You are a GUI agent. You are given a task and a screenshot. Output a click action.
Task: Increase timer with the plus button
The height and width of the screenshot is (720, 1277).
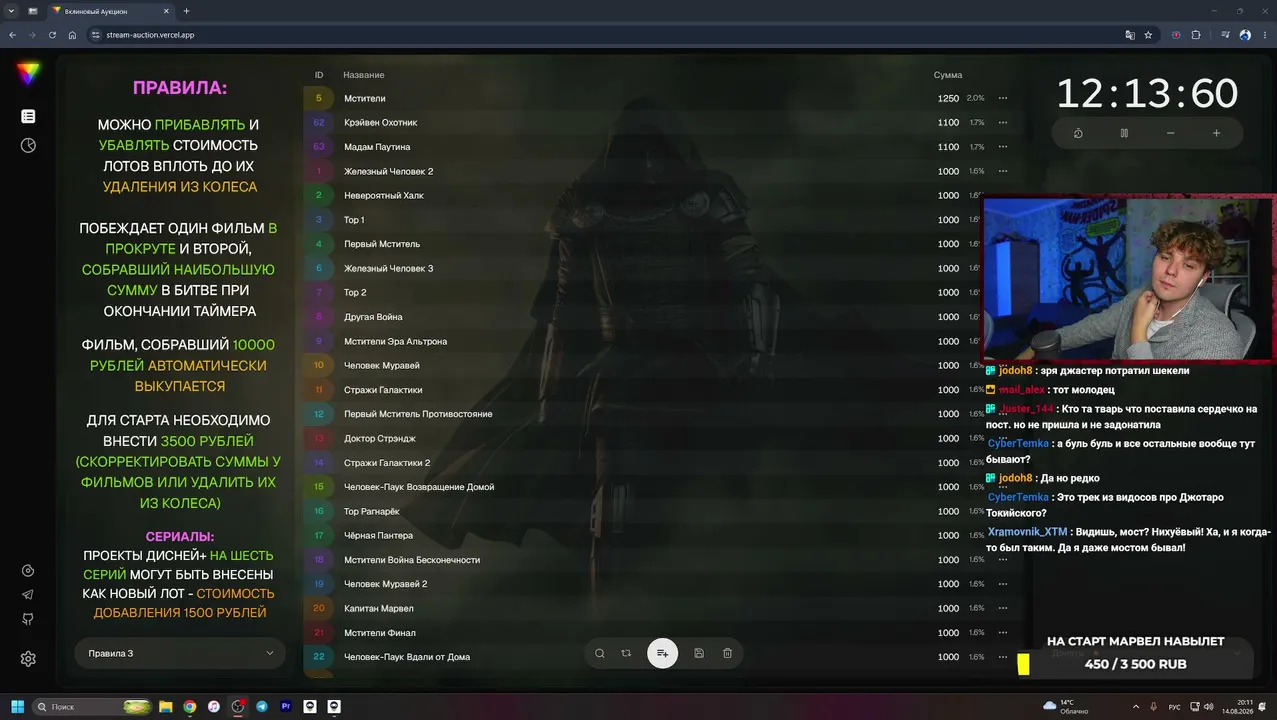point(1216,133)
